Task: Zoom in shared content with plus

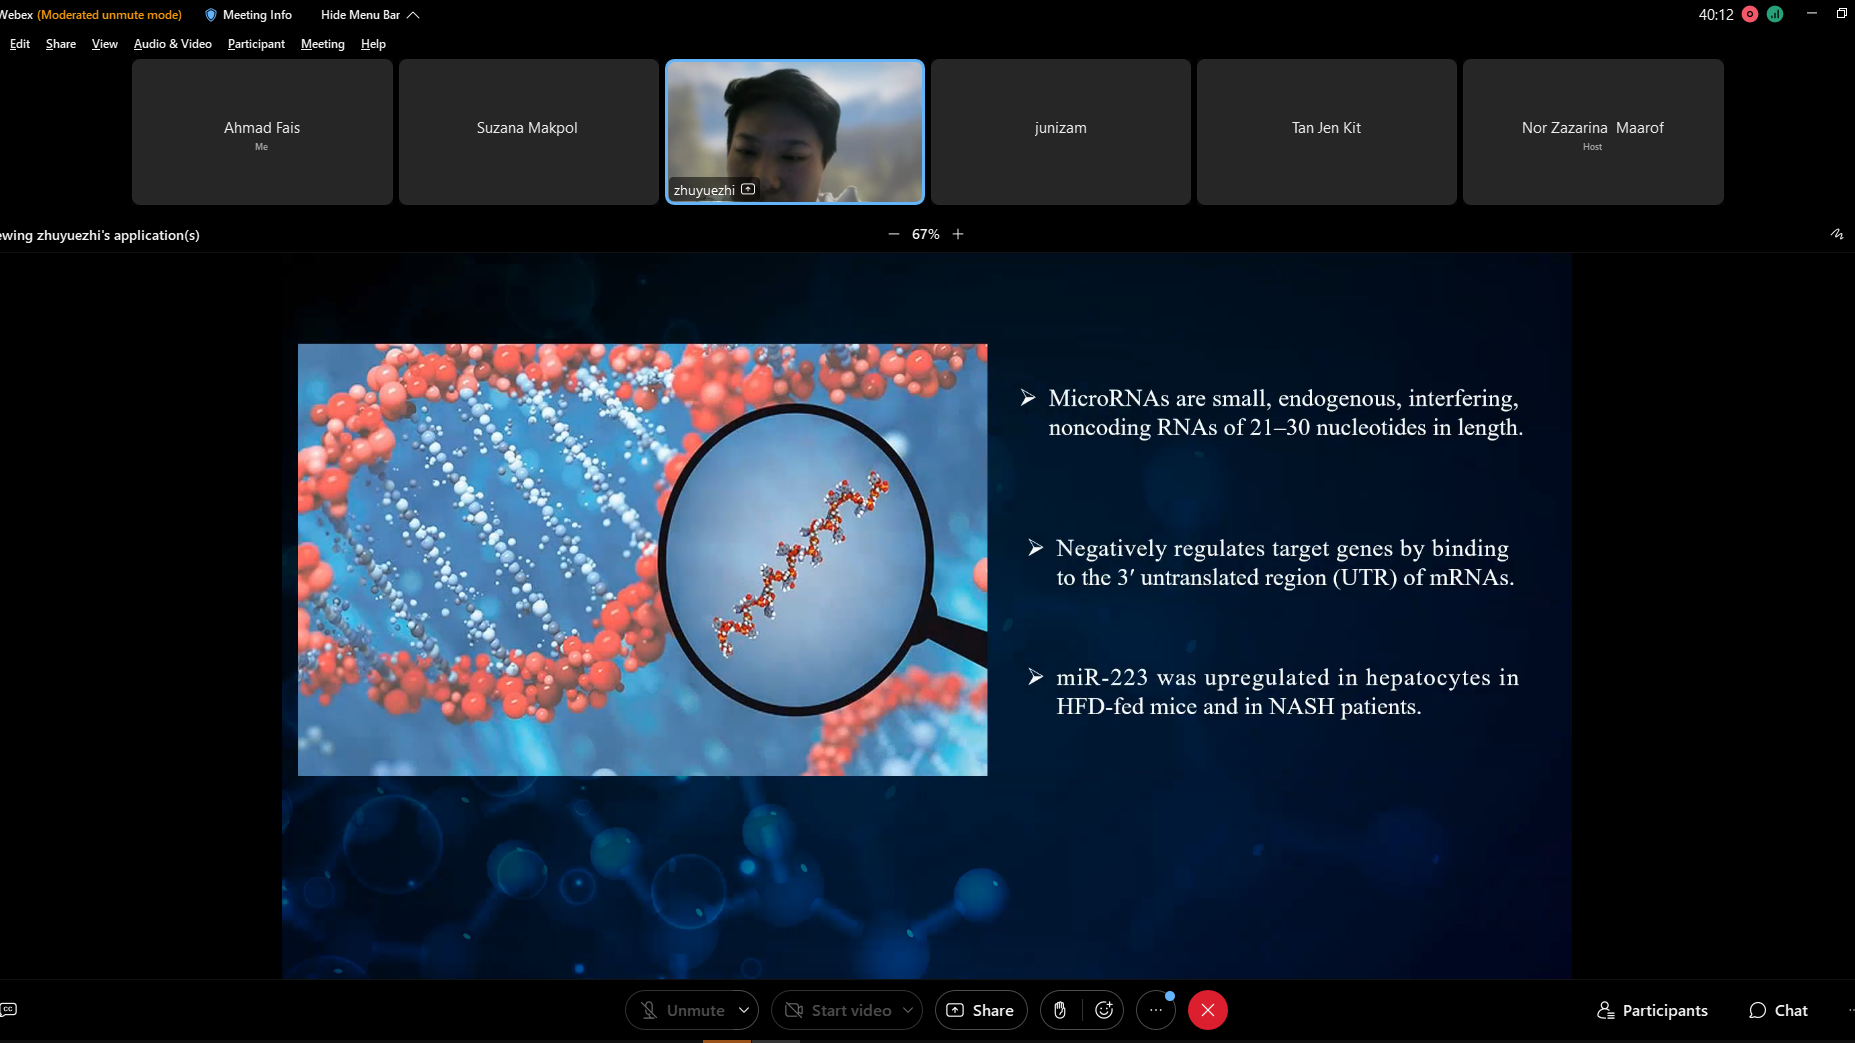Action: [x=958, y=234]
